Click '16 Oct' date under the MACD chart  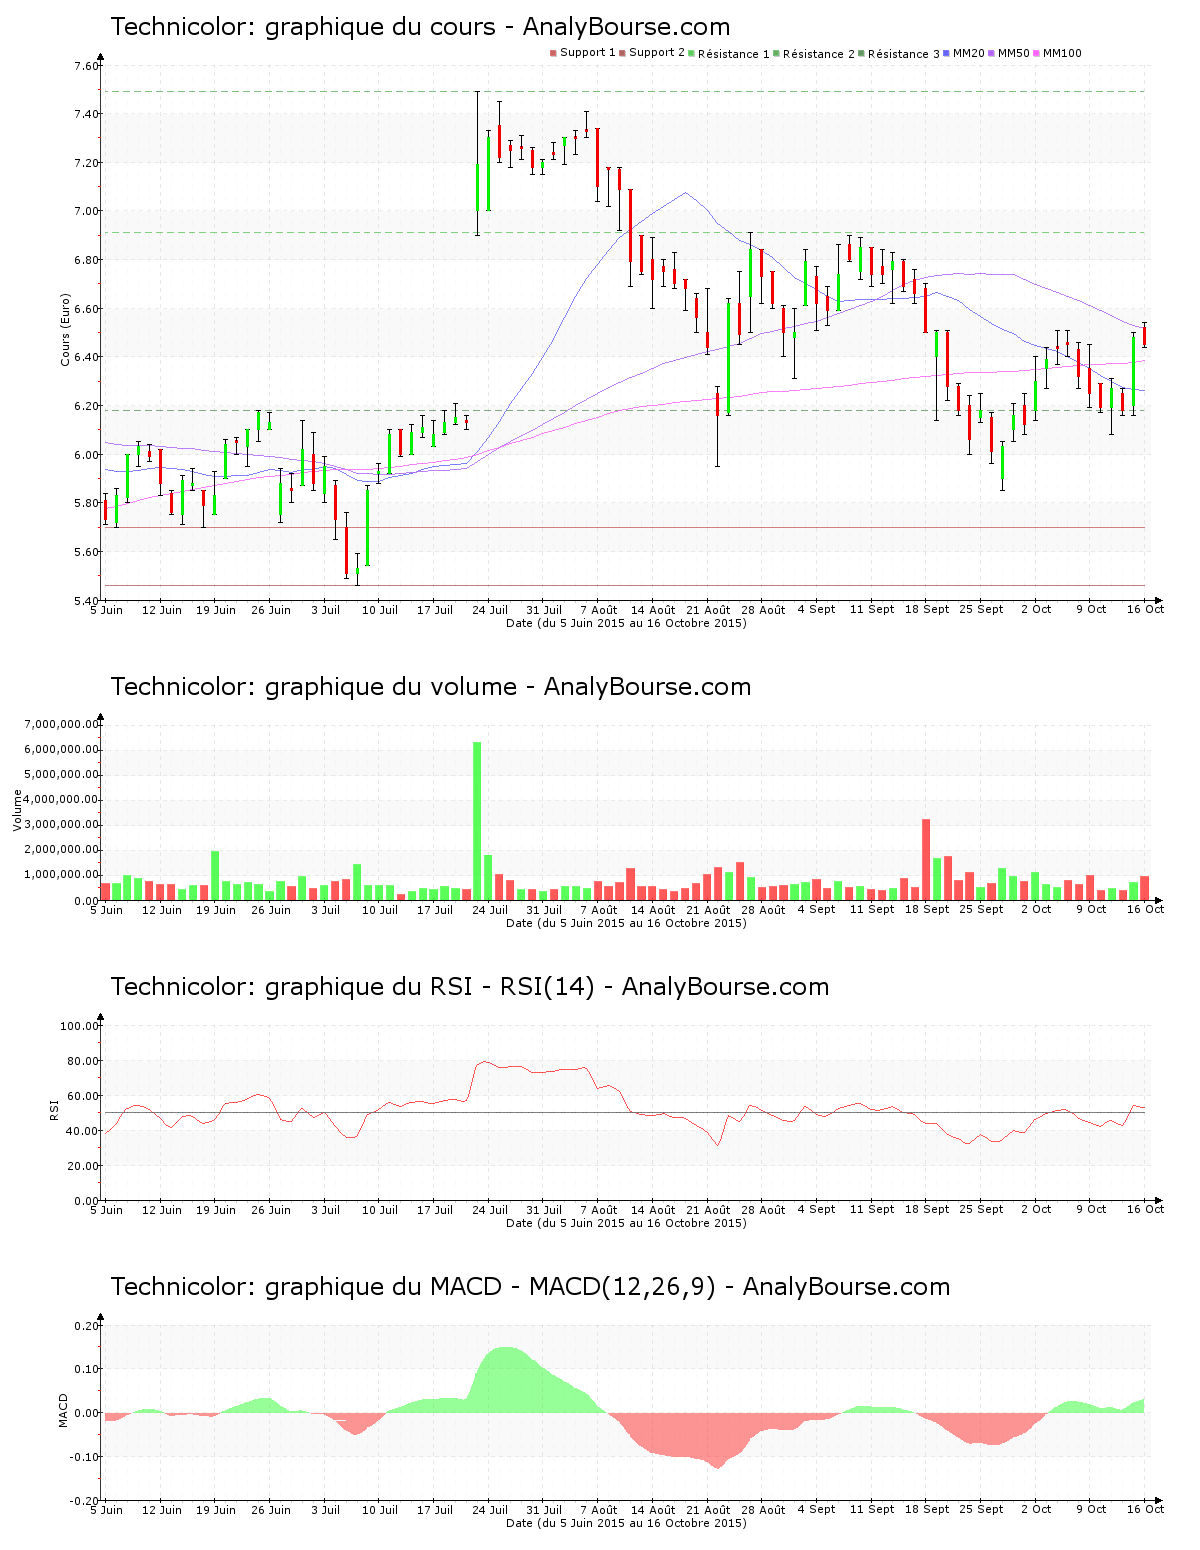click(1146, 1510)
